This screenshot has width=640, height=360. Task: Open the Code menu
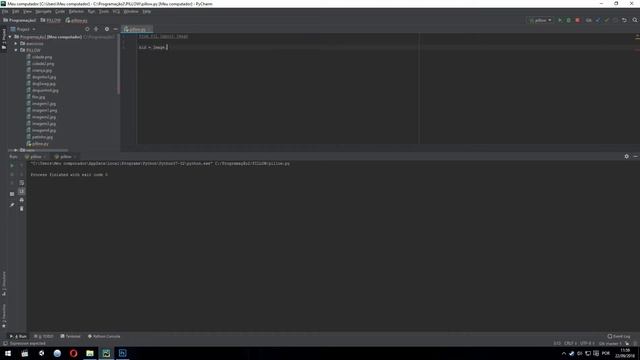60,11
